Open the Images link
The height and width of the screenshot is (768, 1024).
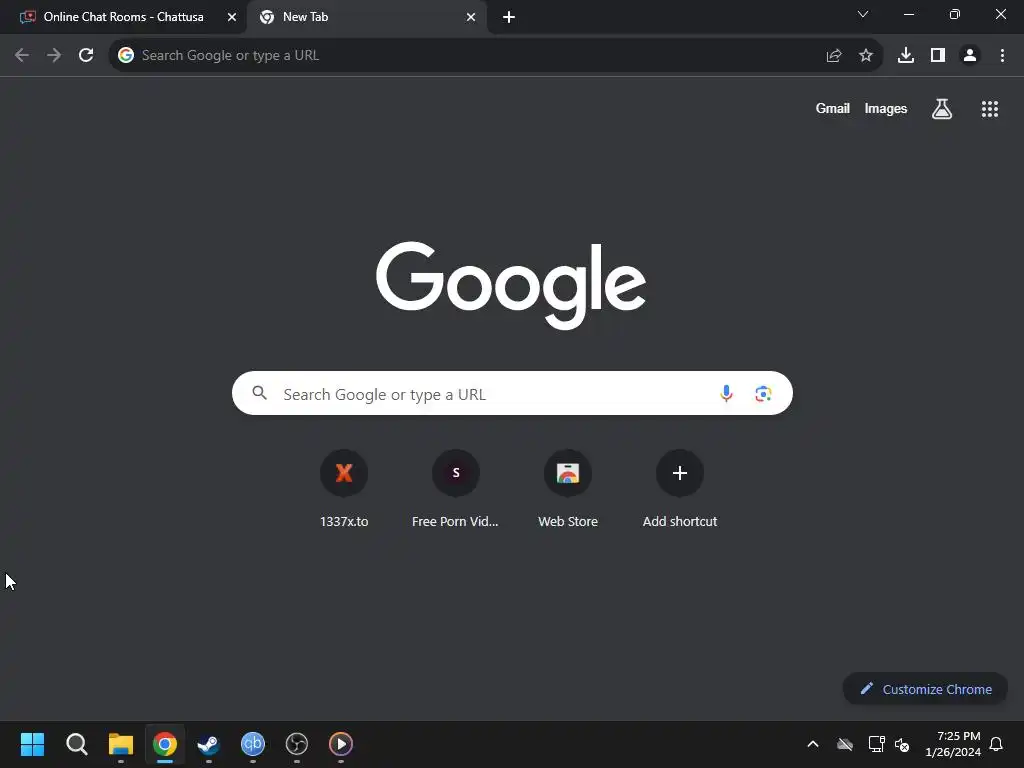(886, 108)
